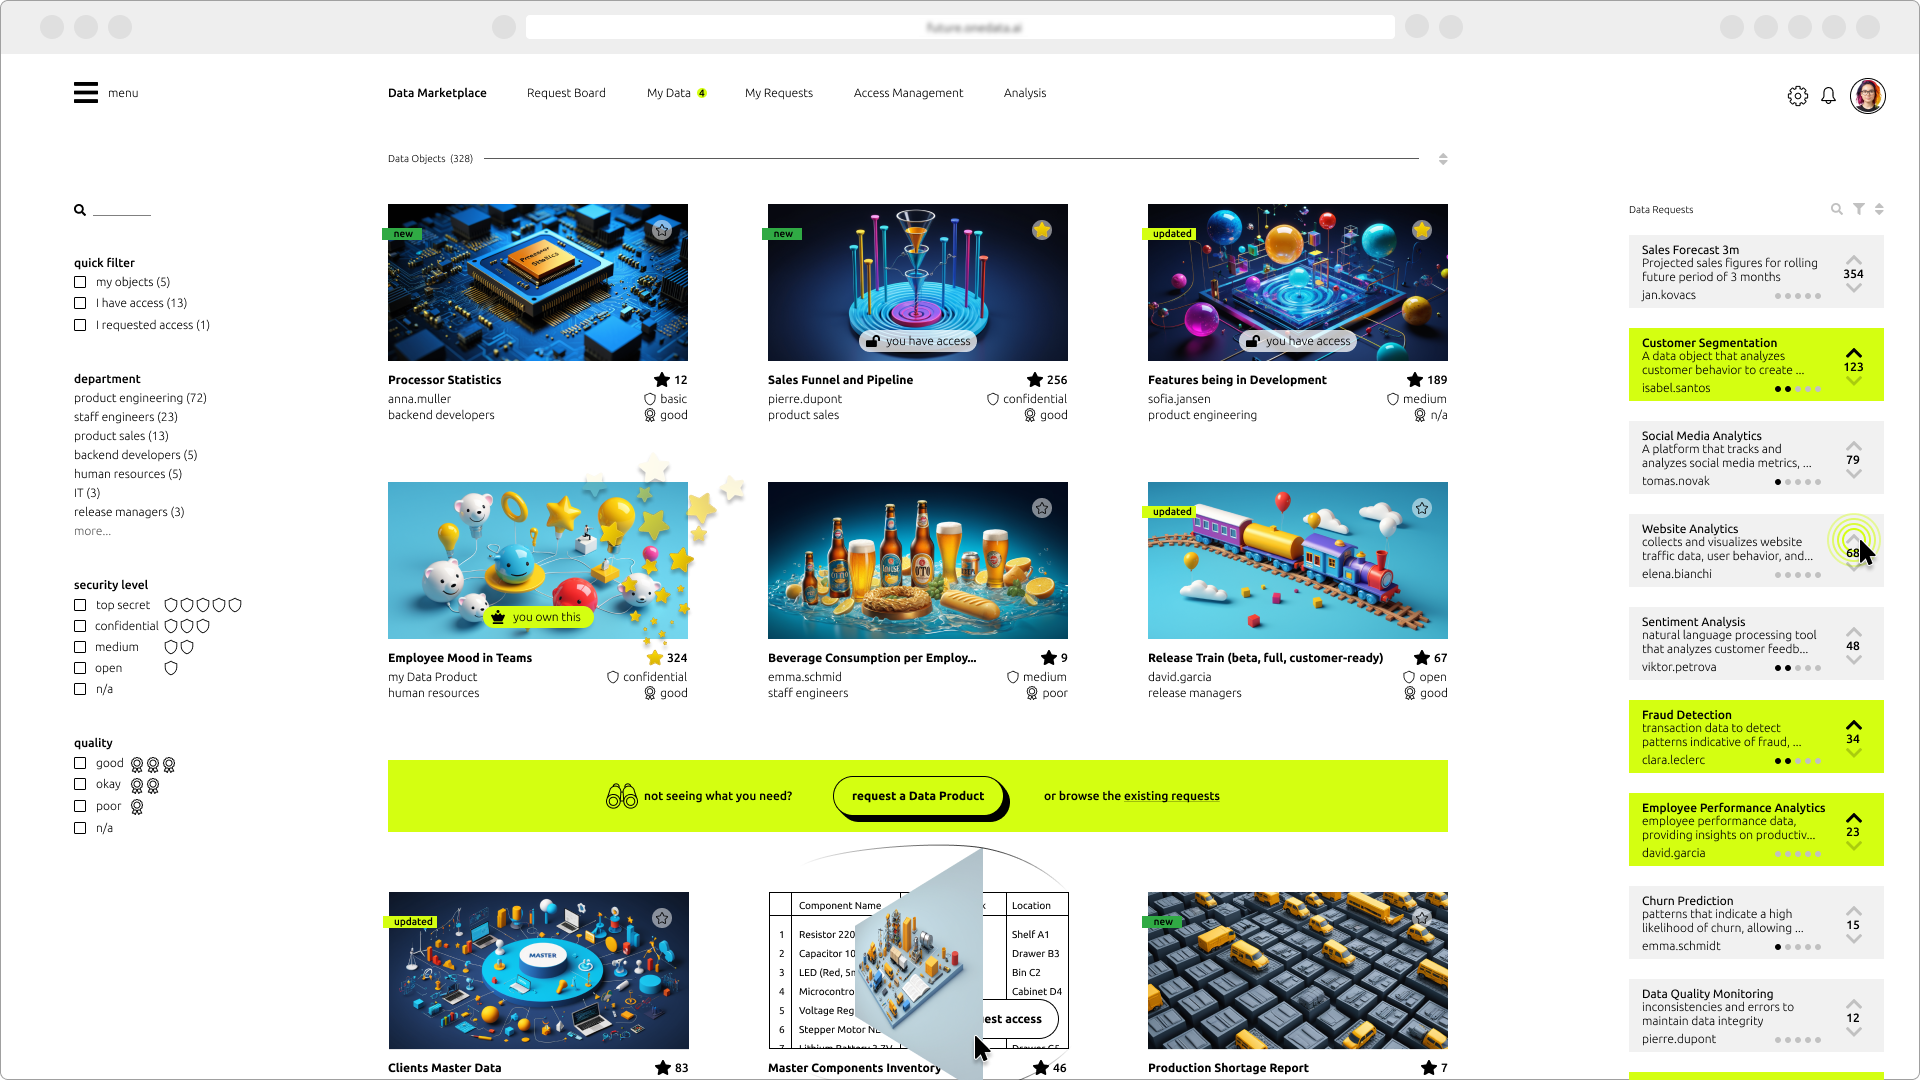1920x1080 pixels.
Task: Open the filter icon in Data Requests
Action: pos(1859,209)
